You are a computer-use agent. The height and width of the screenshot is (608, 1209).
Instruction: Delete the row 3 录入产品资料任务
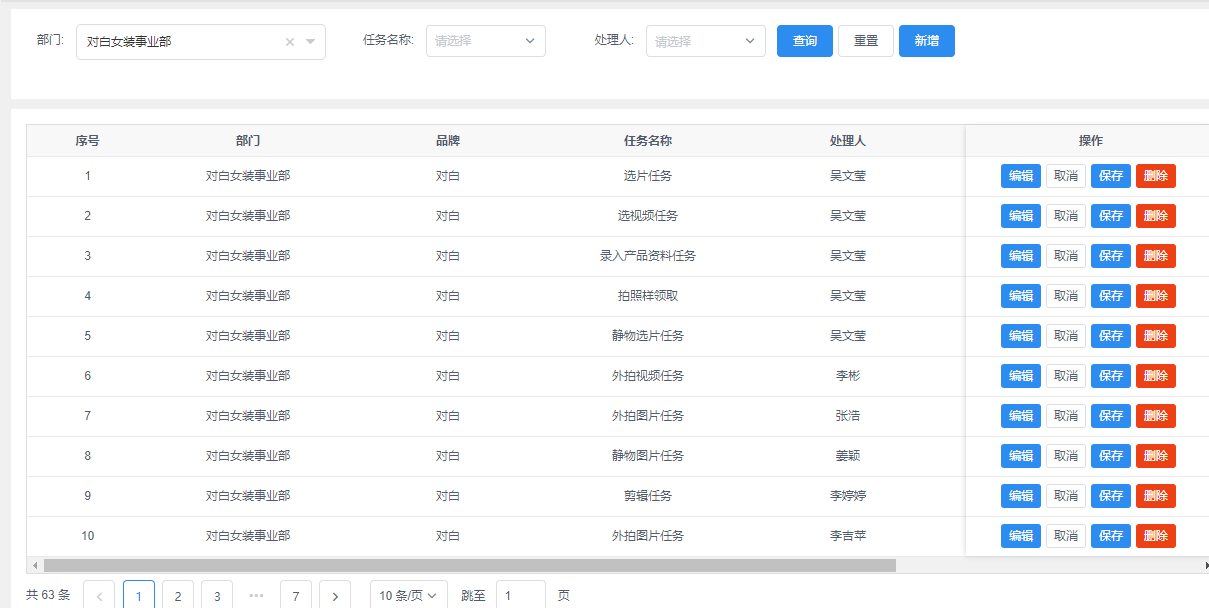(1155, 256)
